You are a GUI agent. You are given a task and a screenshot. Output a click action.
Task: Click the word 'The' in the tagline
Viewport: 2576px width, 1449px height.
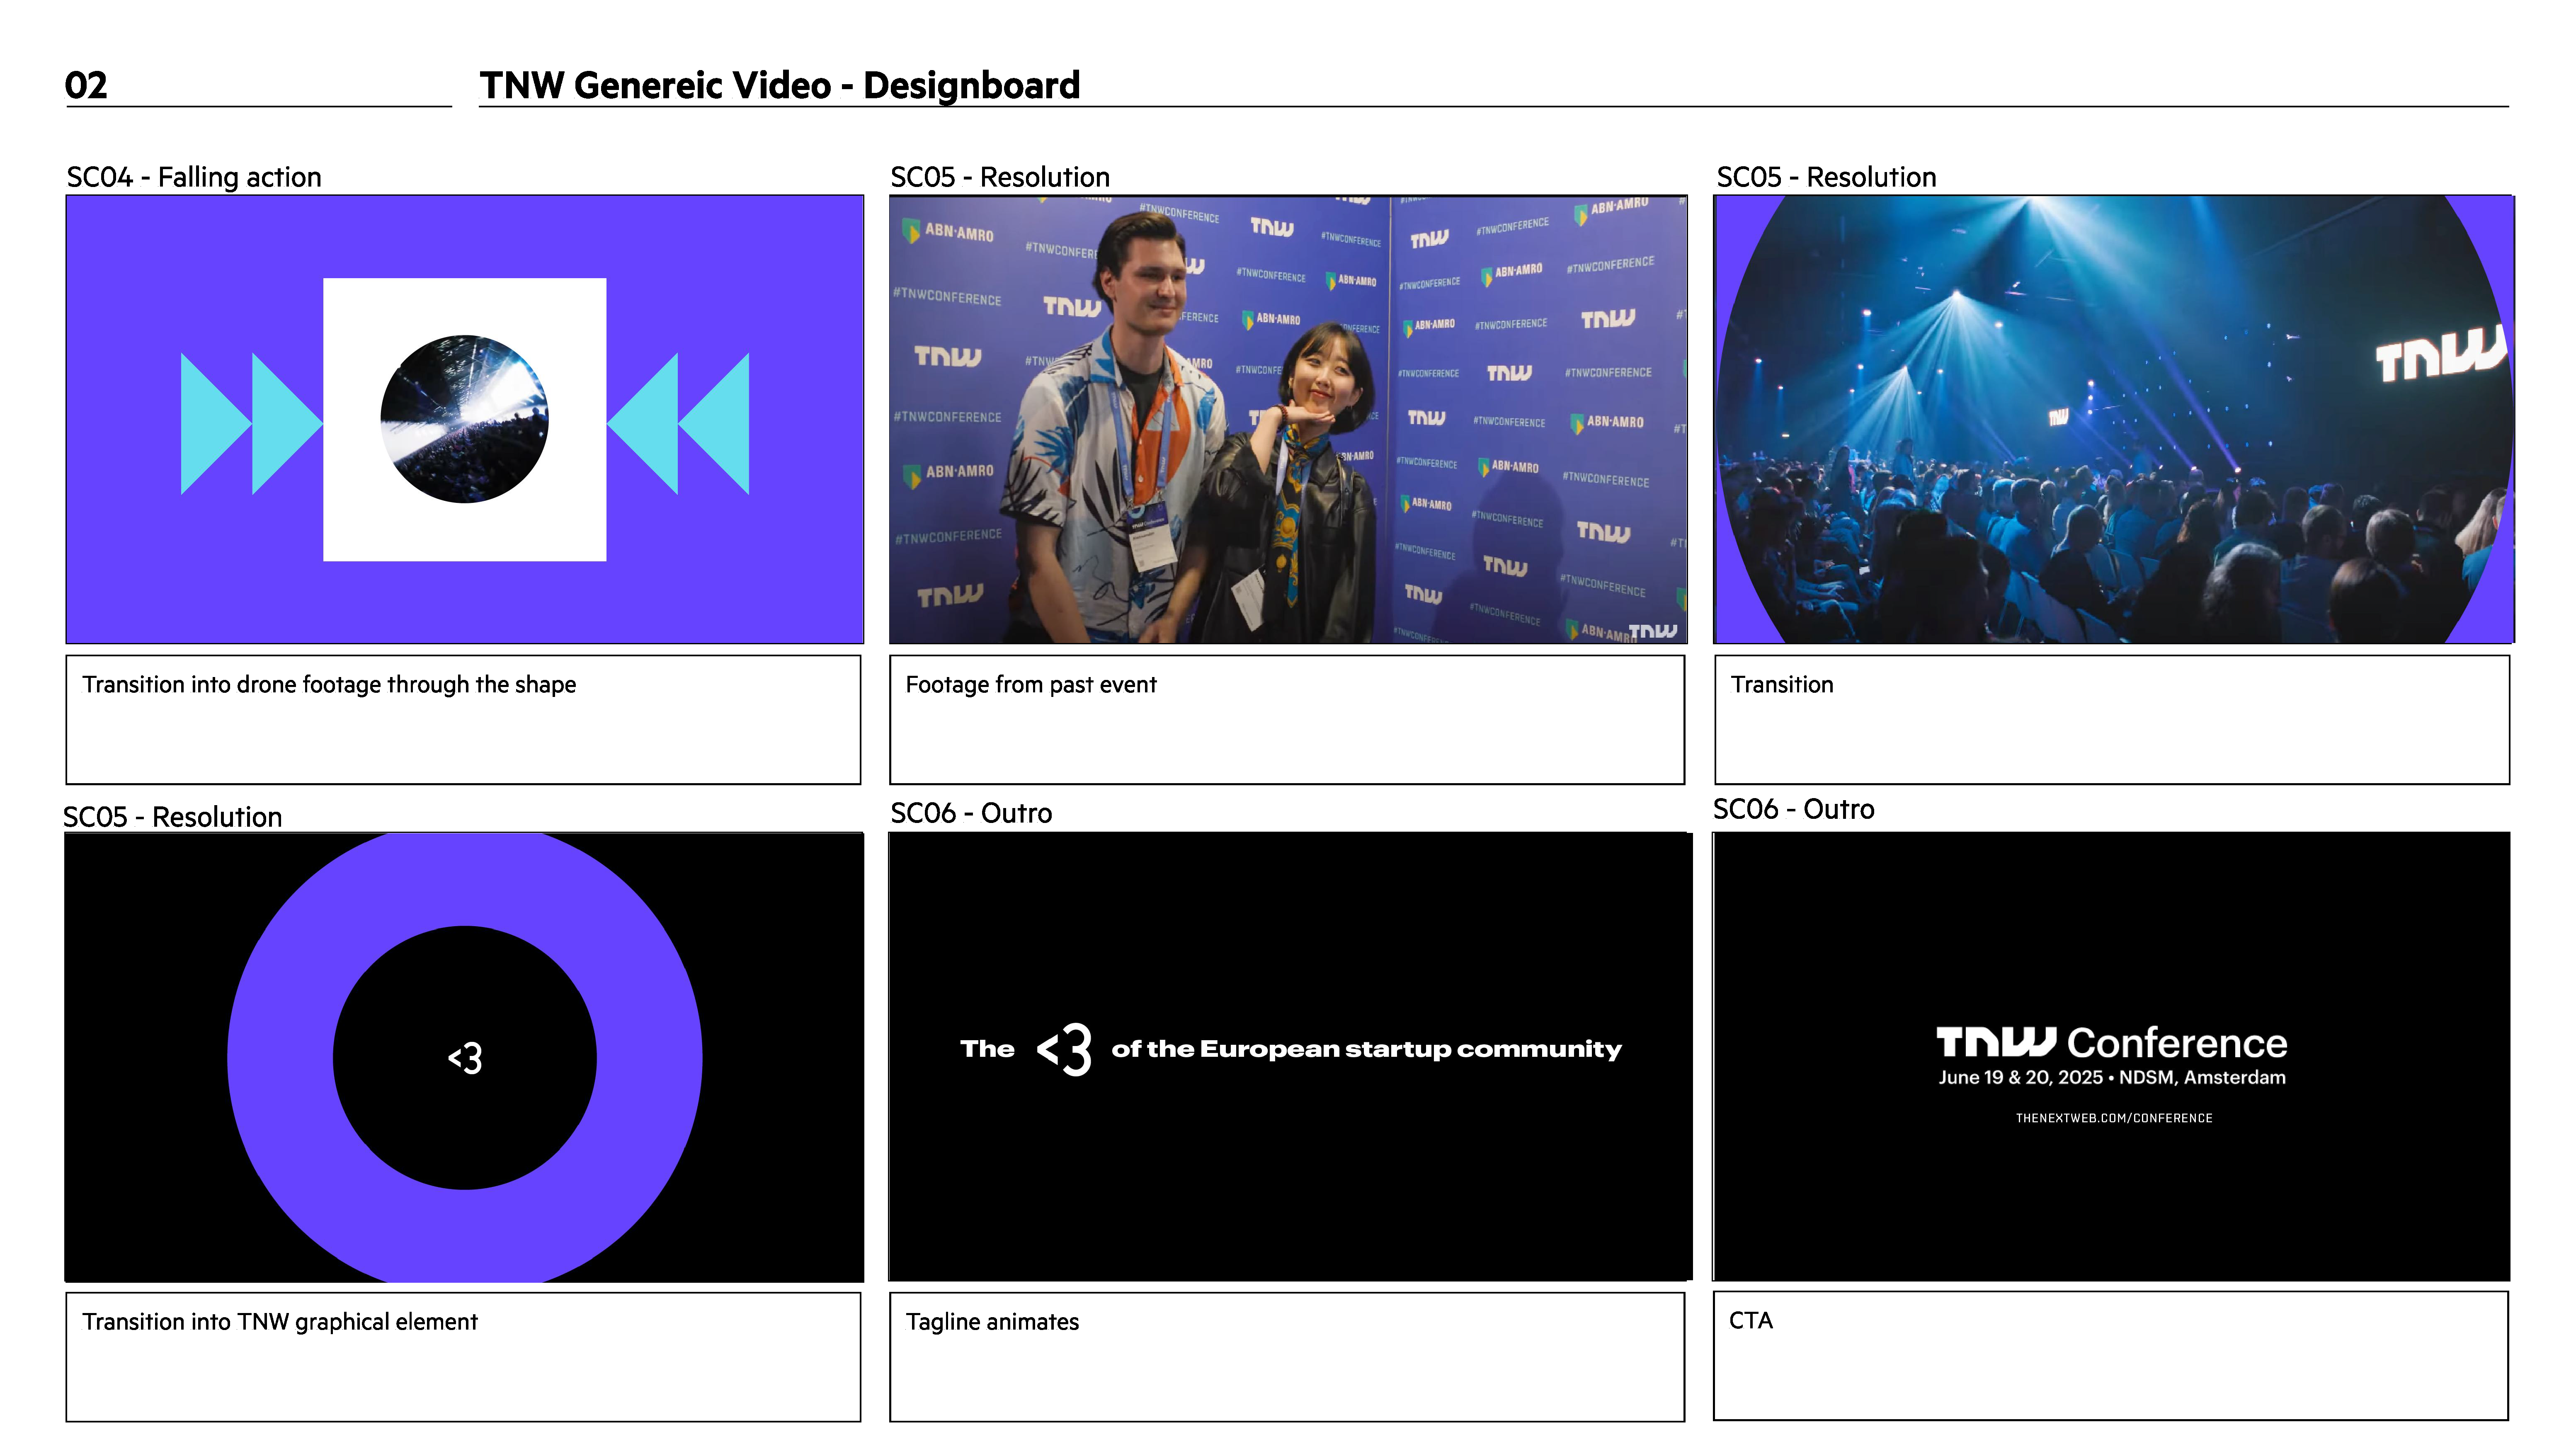pos(987,1049)
